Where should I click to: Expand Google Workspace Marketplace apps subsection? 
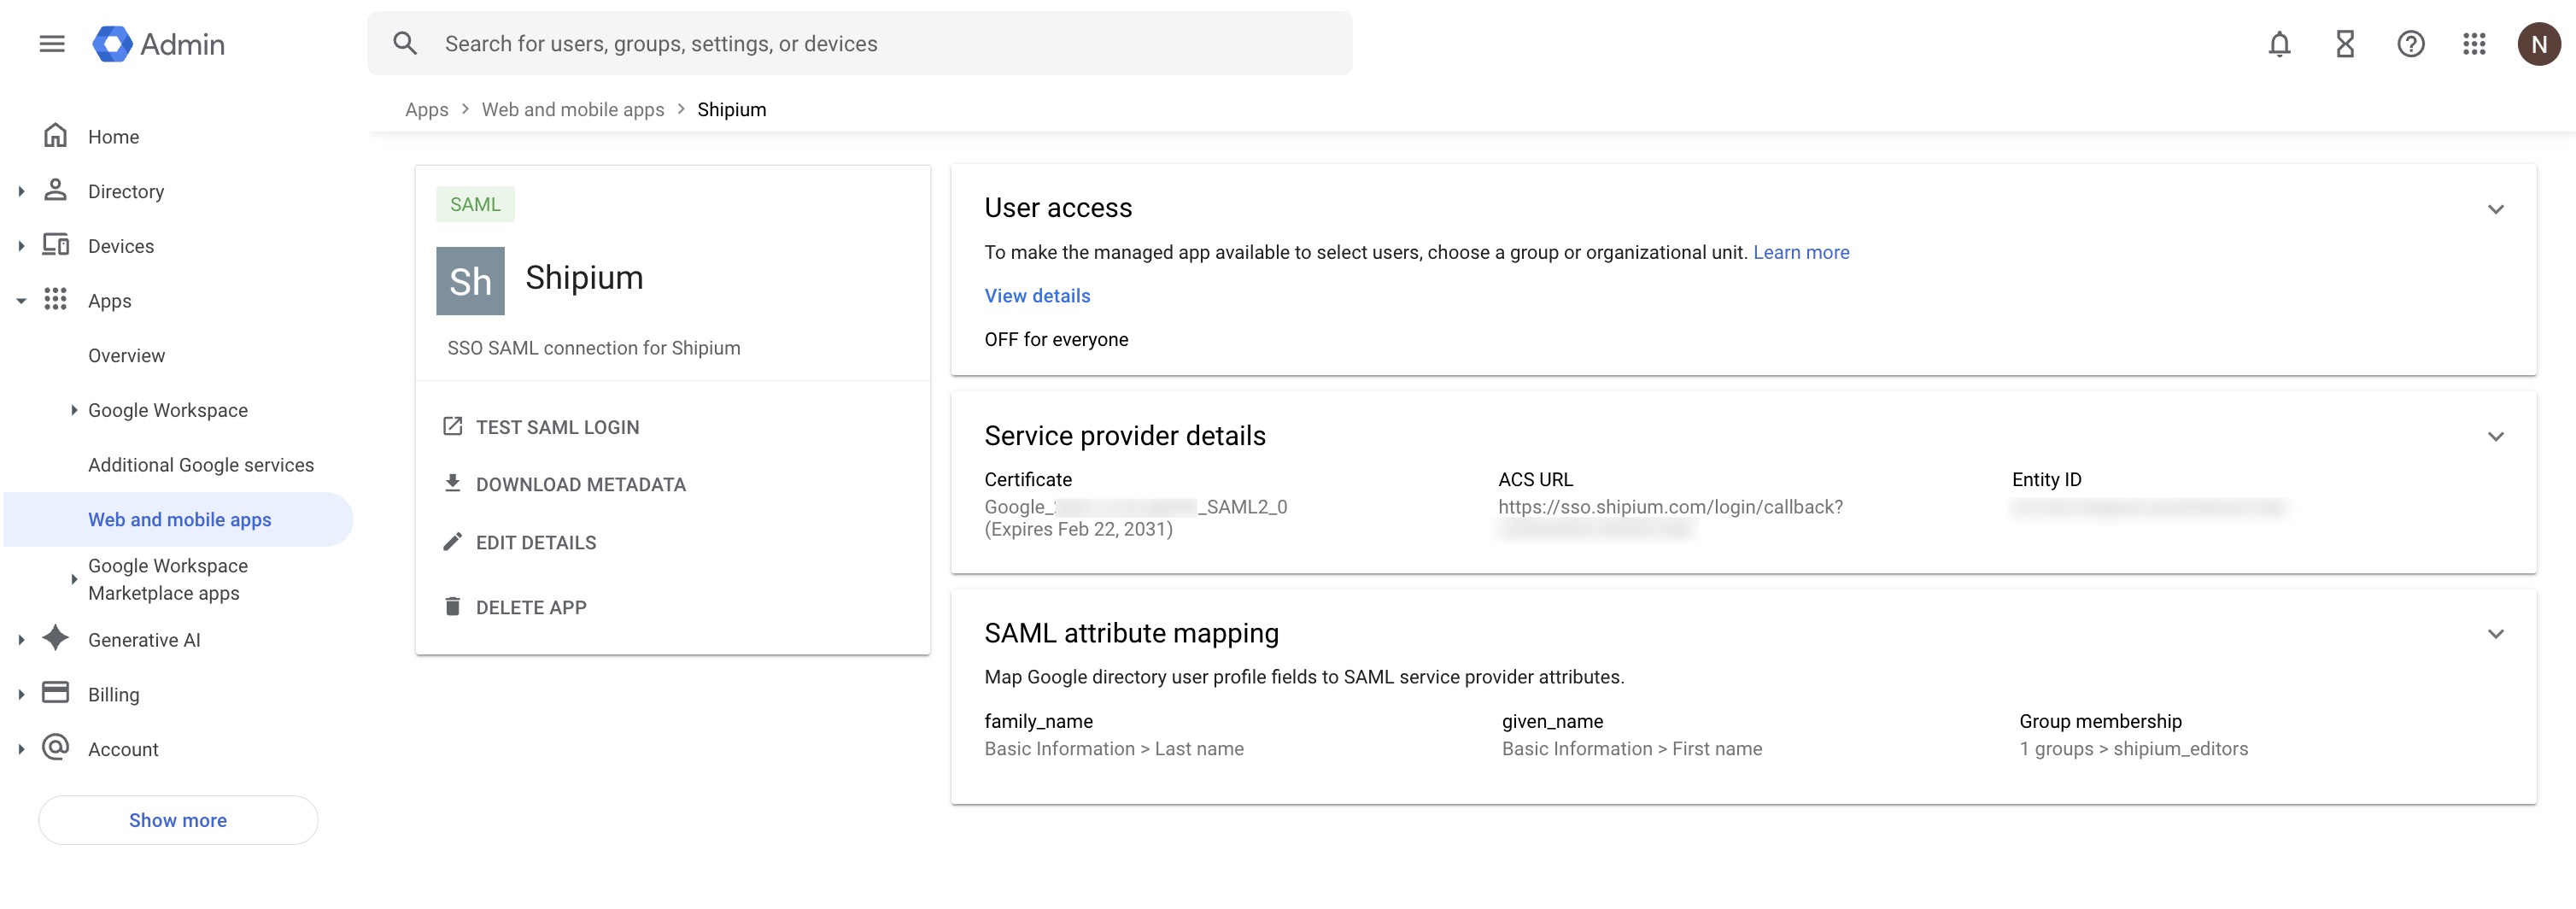pos(74,579)
